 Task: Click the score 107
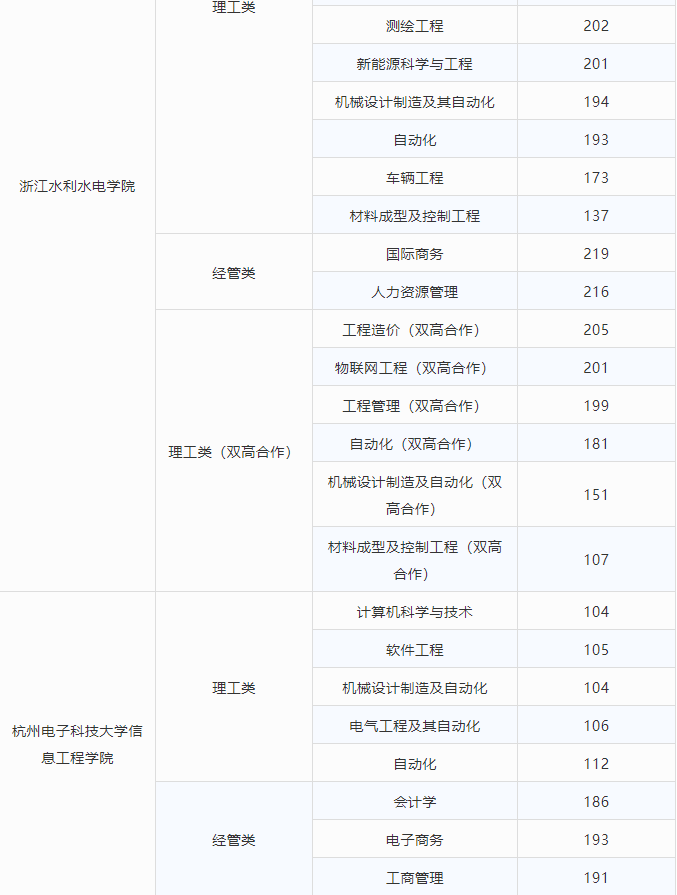pos(596,559)
